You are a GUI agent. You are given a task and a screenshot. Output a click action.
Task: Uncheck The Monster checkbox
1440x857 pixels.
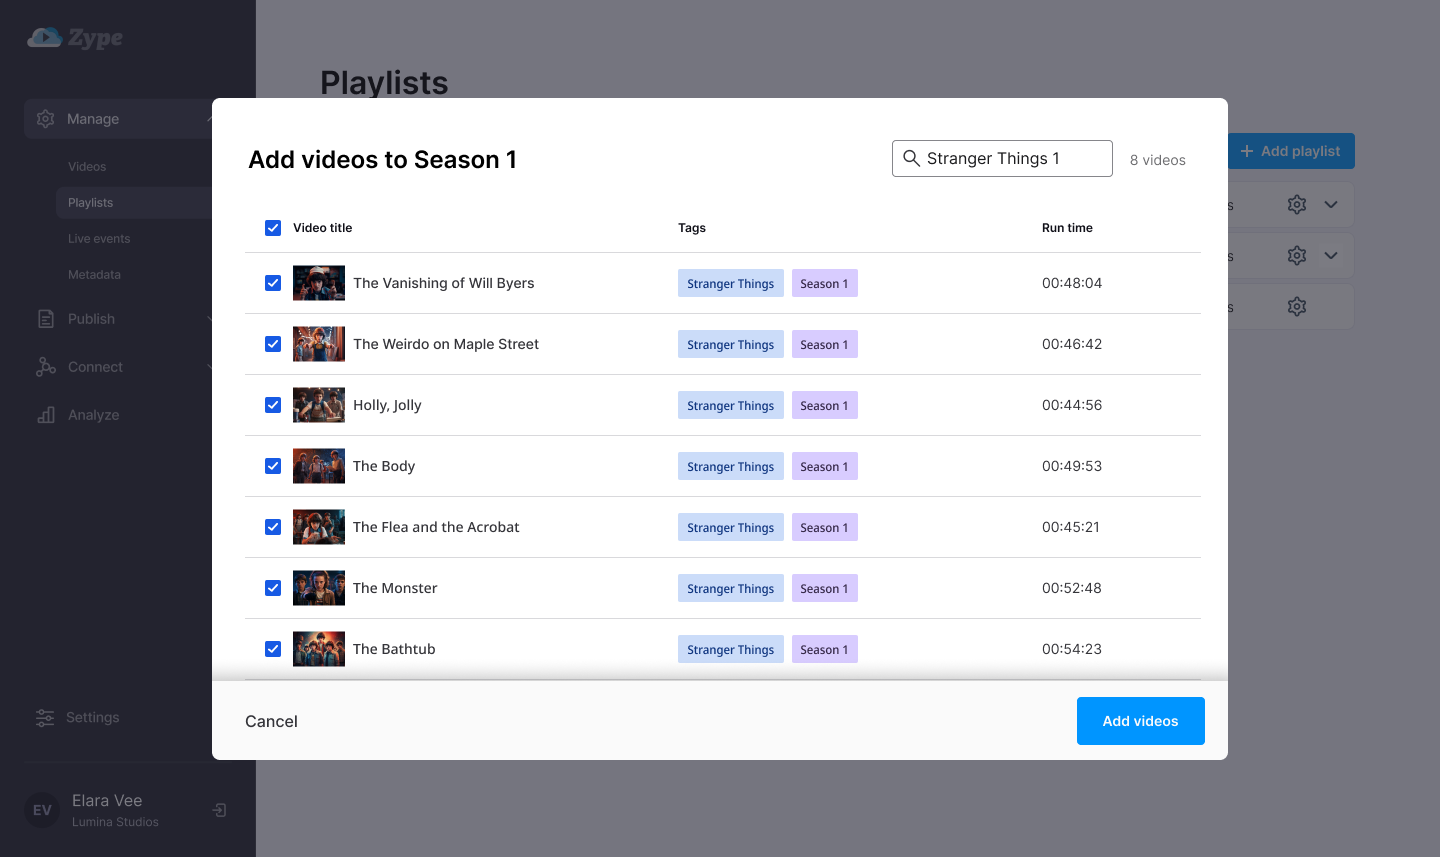point(273,588)
